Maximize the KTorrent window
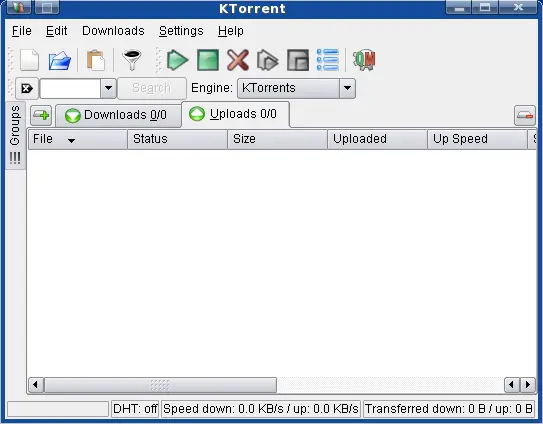The width and height of the screenshot is (543, 424). (x=485, y=7)
